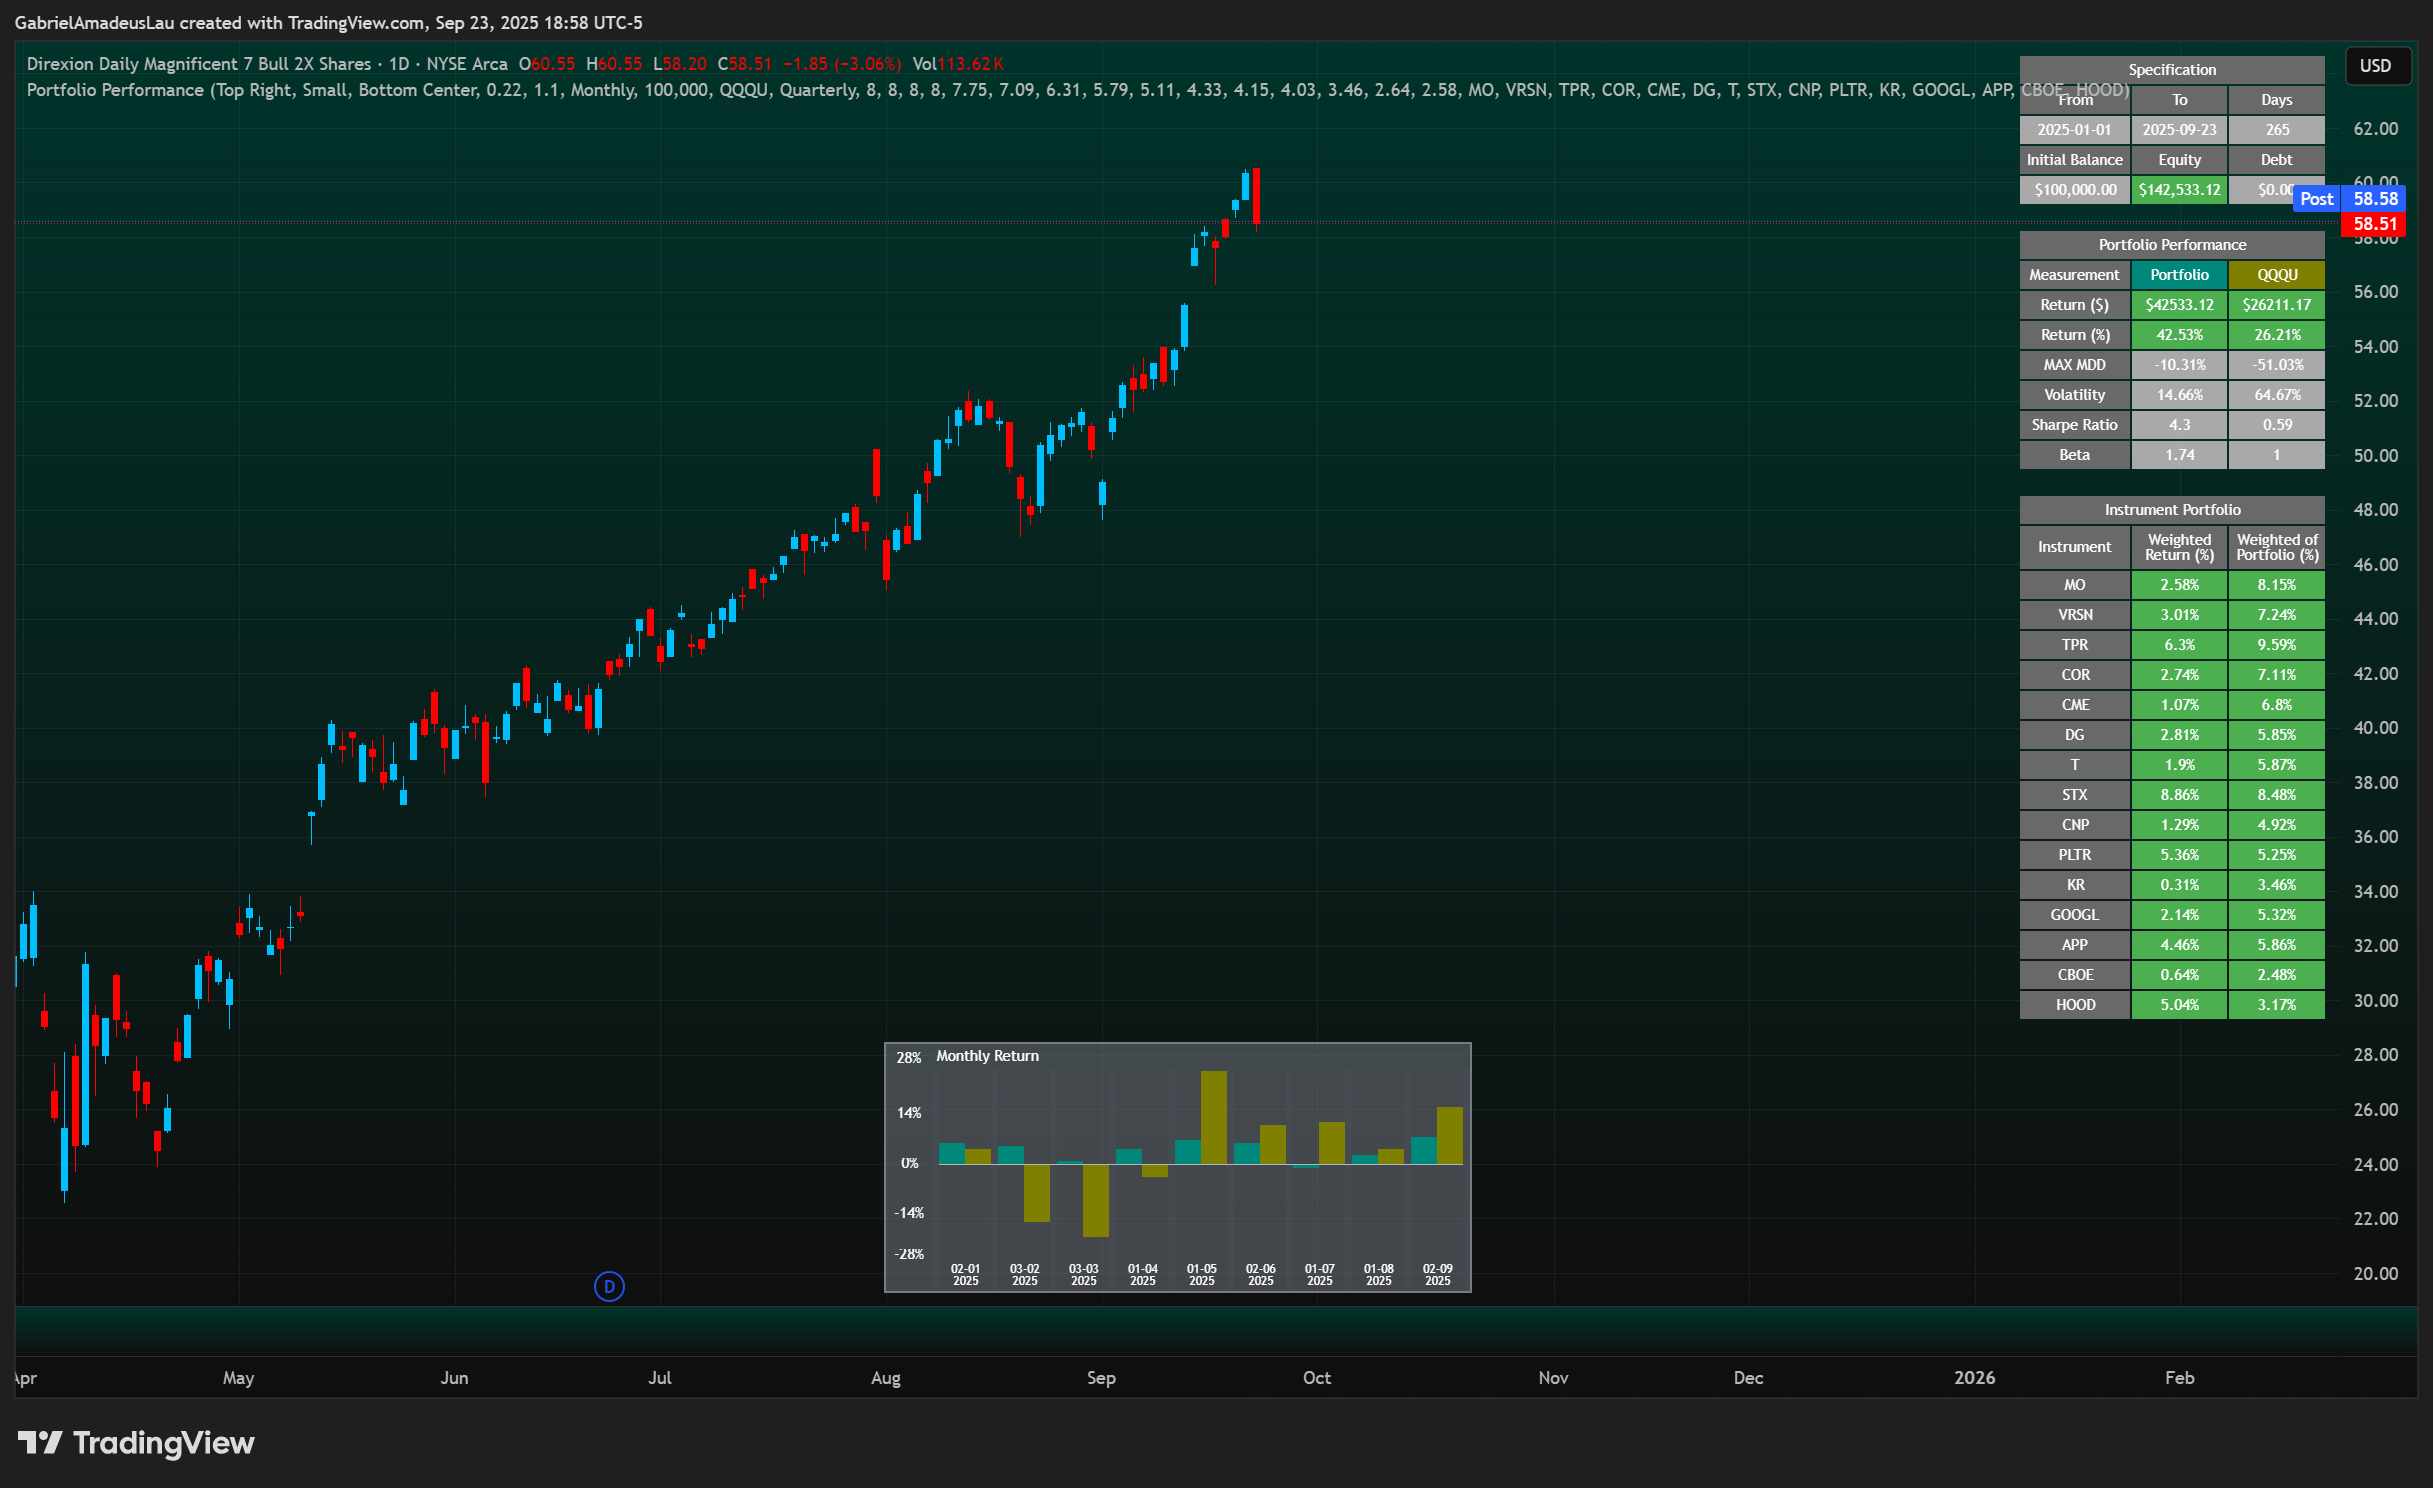Click the STX weighted return 8.86%

pos(2179,795)
